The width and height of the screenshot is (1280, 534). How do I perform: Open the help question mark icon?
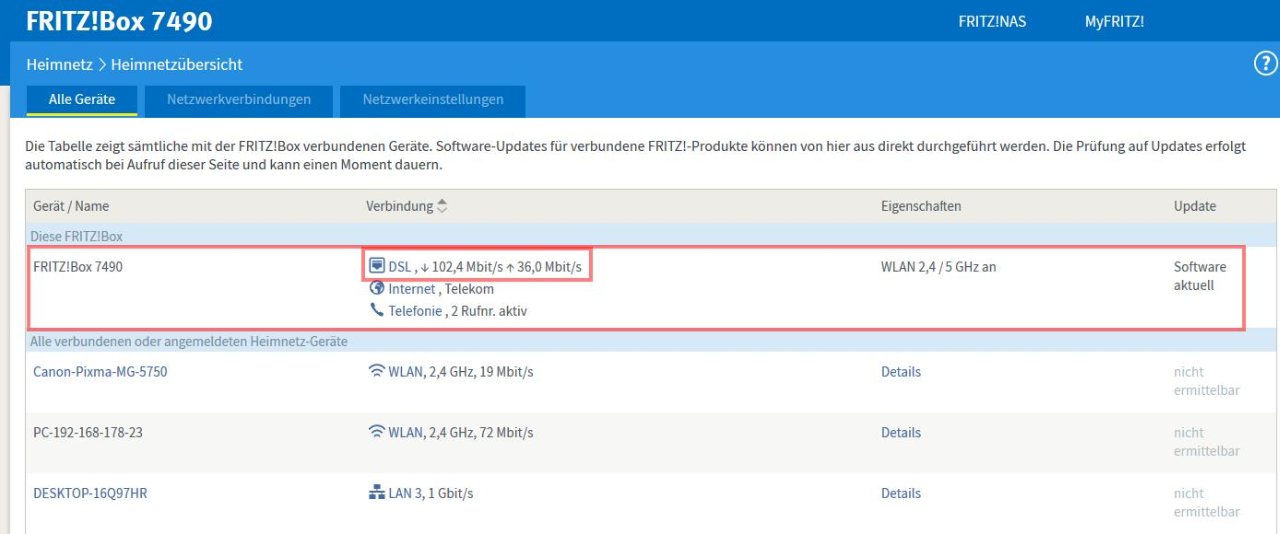[1265, 64]
